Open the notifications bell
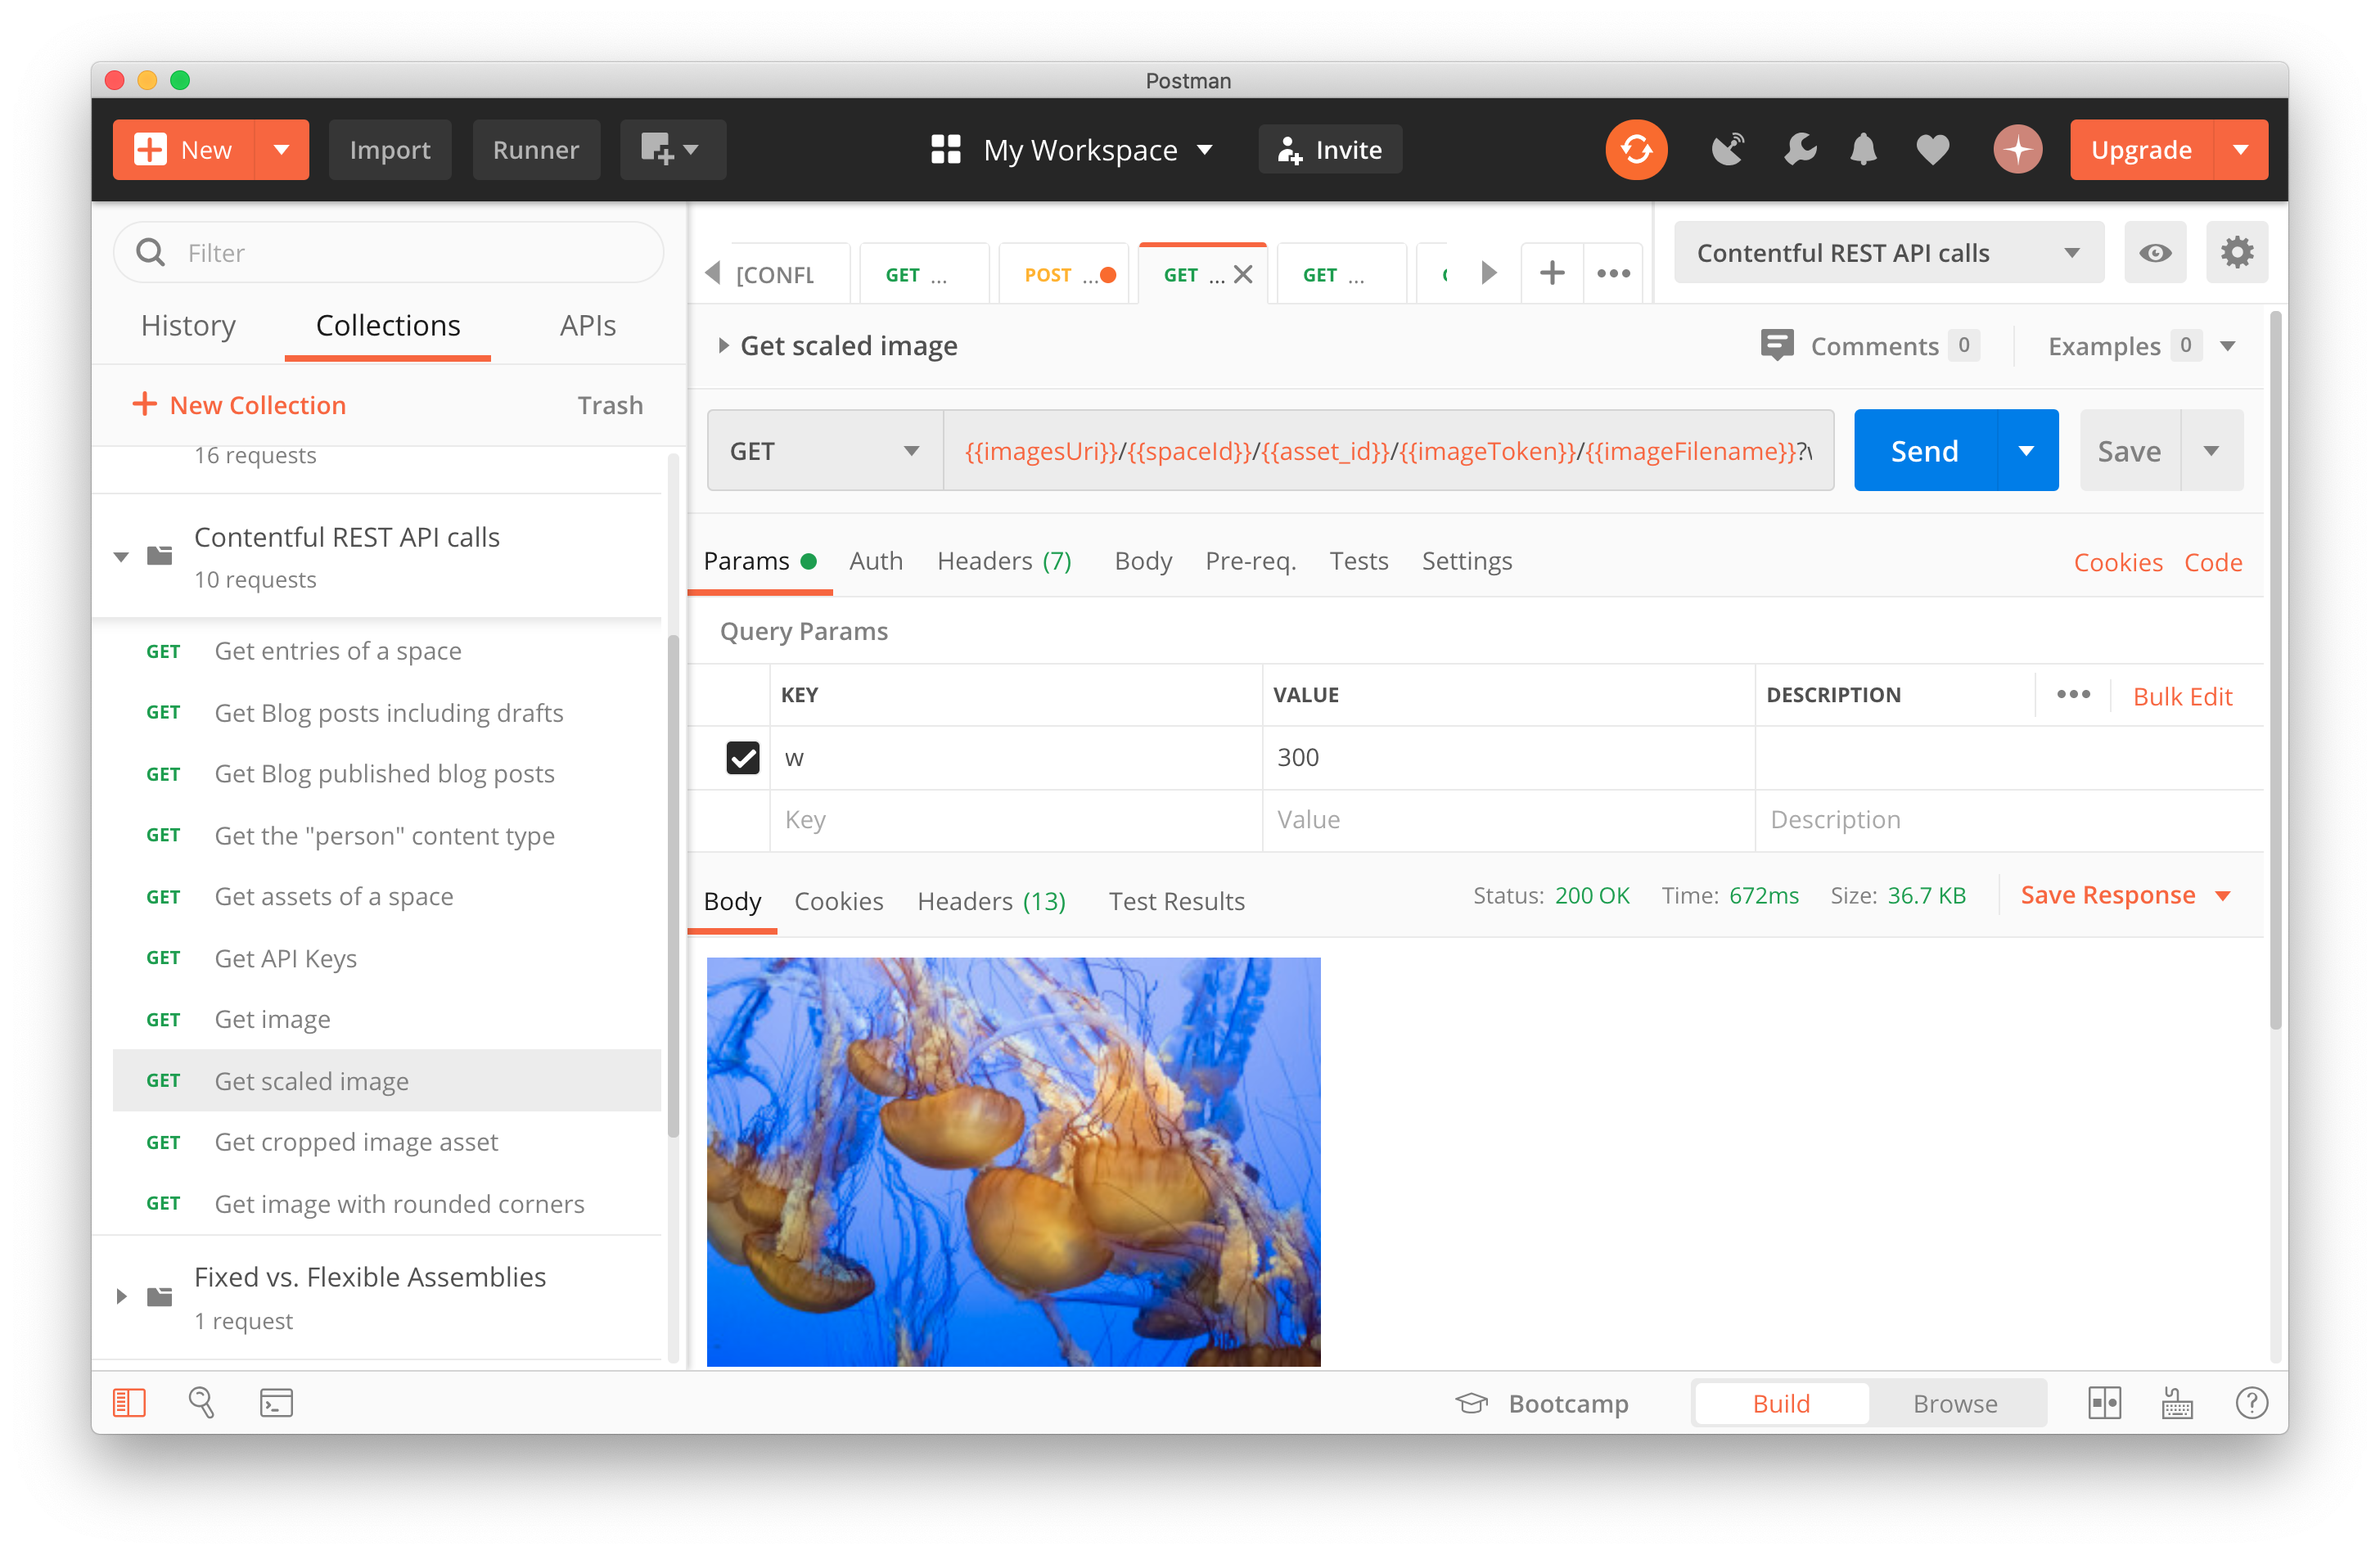 1863,150
